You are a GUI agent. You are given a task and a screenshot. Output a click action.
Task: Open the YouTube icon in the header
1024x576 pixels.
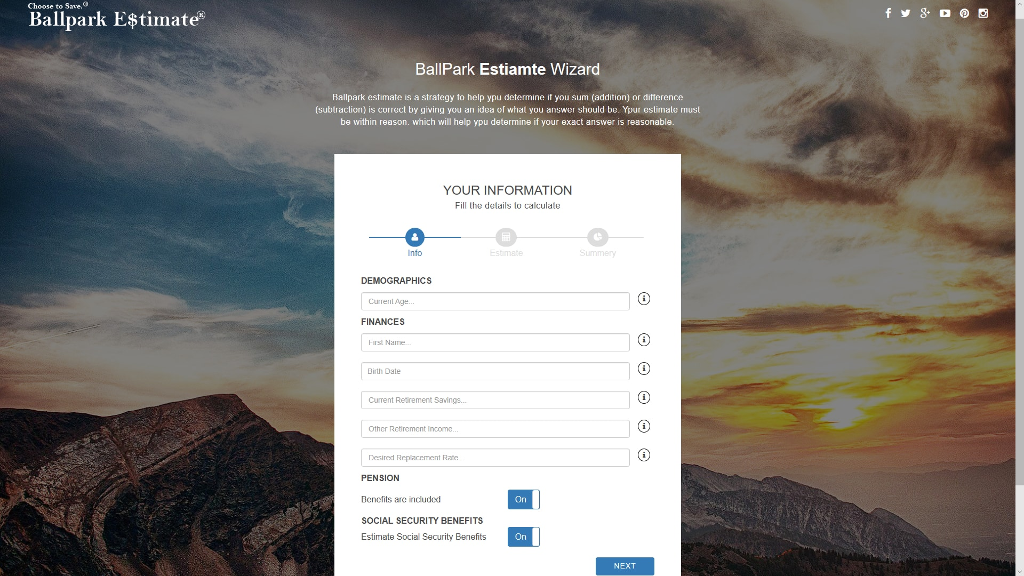coord(944,13)
